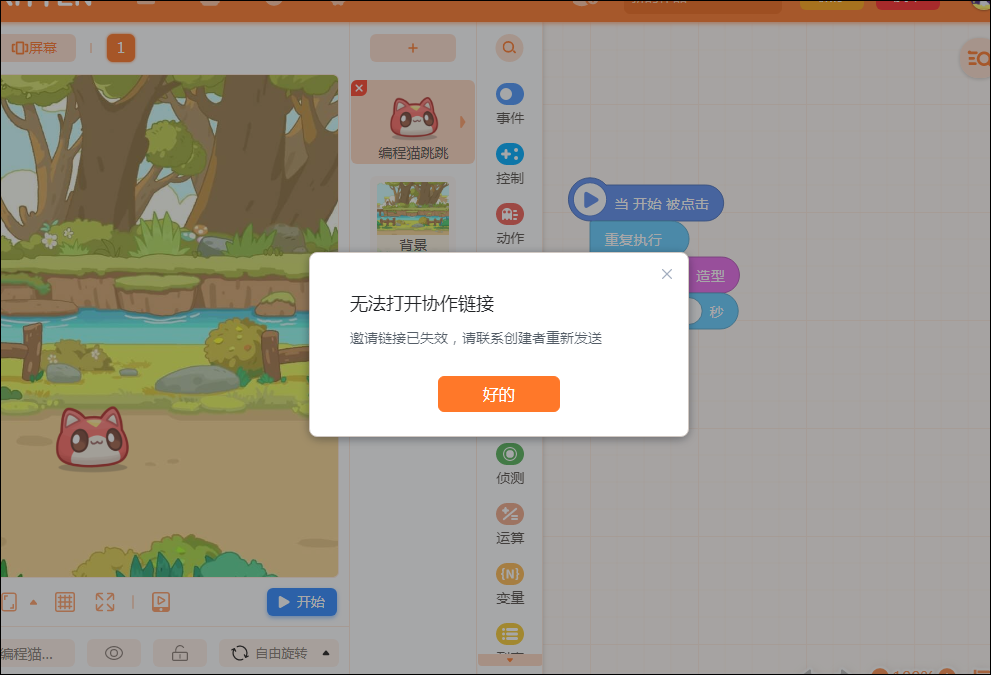This screenshot has height=675, width=991.
Task: Click the phone preview play icon
Action: (161, 602)
